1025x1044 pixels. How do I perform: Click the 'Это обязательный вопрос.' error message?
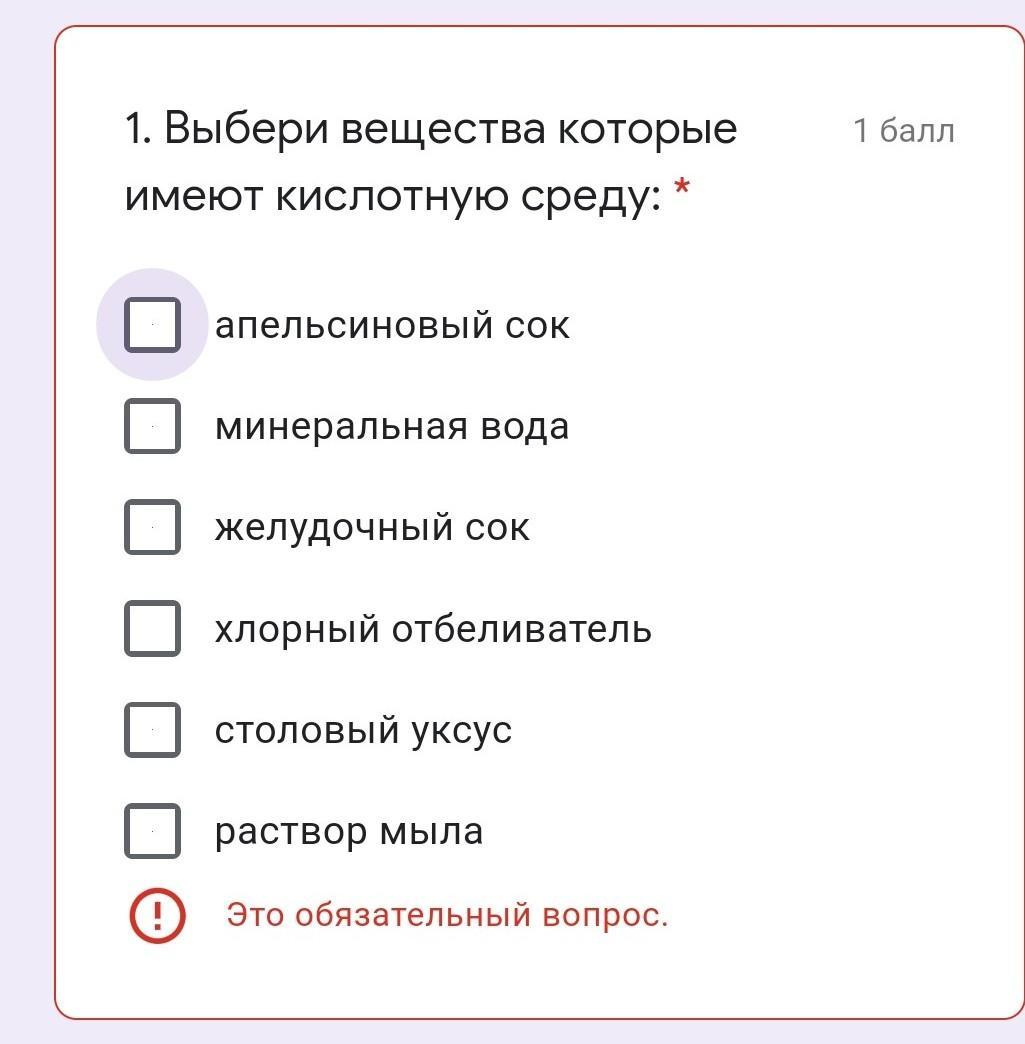click(447, 915)
